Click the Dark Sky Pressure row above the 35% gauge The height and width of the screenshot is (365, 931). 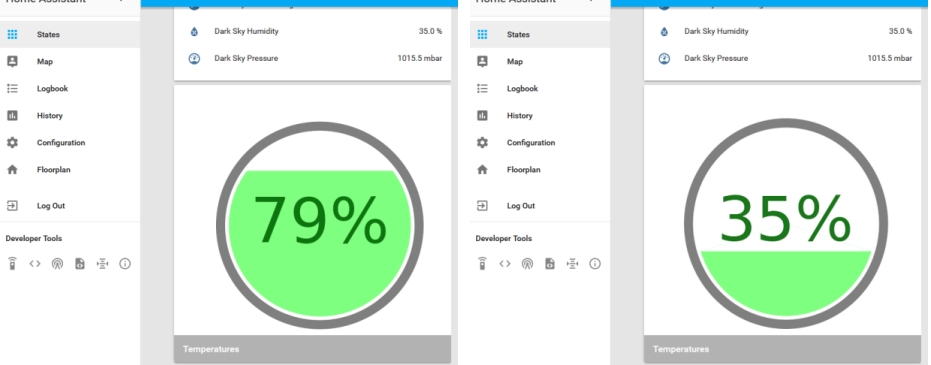783,58
